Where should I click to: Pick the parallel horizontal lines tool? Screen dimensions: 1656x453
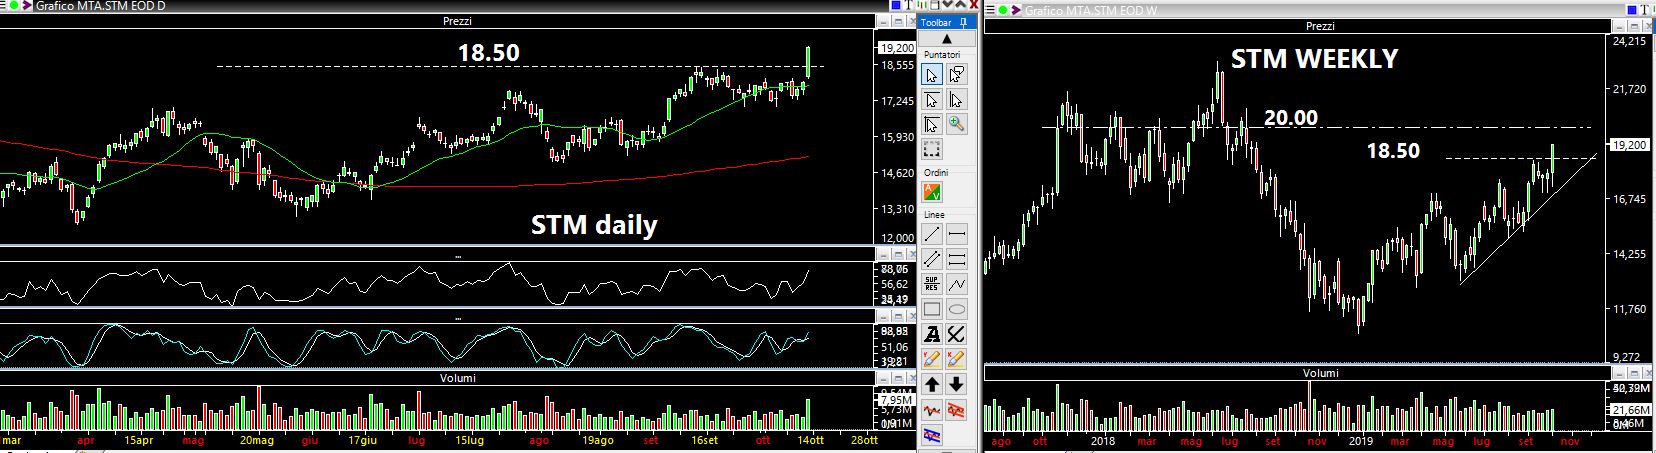tap(957, 258)
